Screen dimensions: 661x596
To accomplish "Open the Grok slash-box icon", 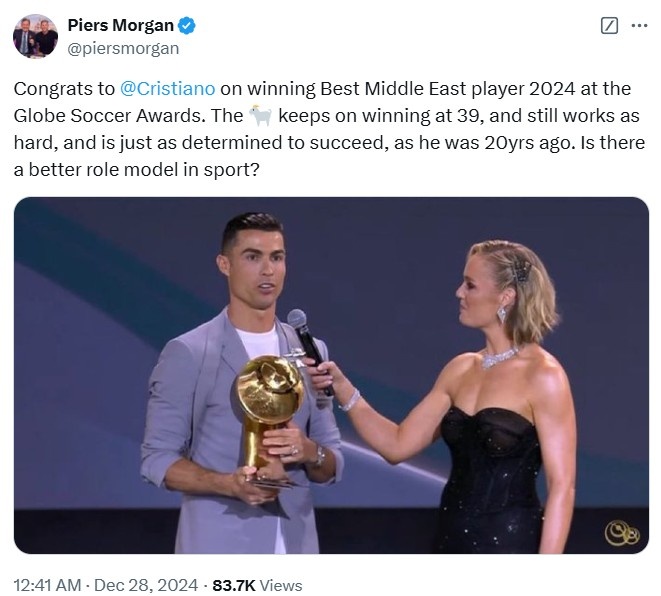I will 608,26.
